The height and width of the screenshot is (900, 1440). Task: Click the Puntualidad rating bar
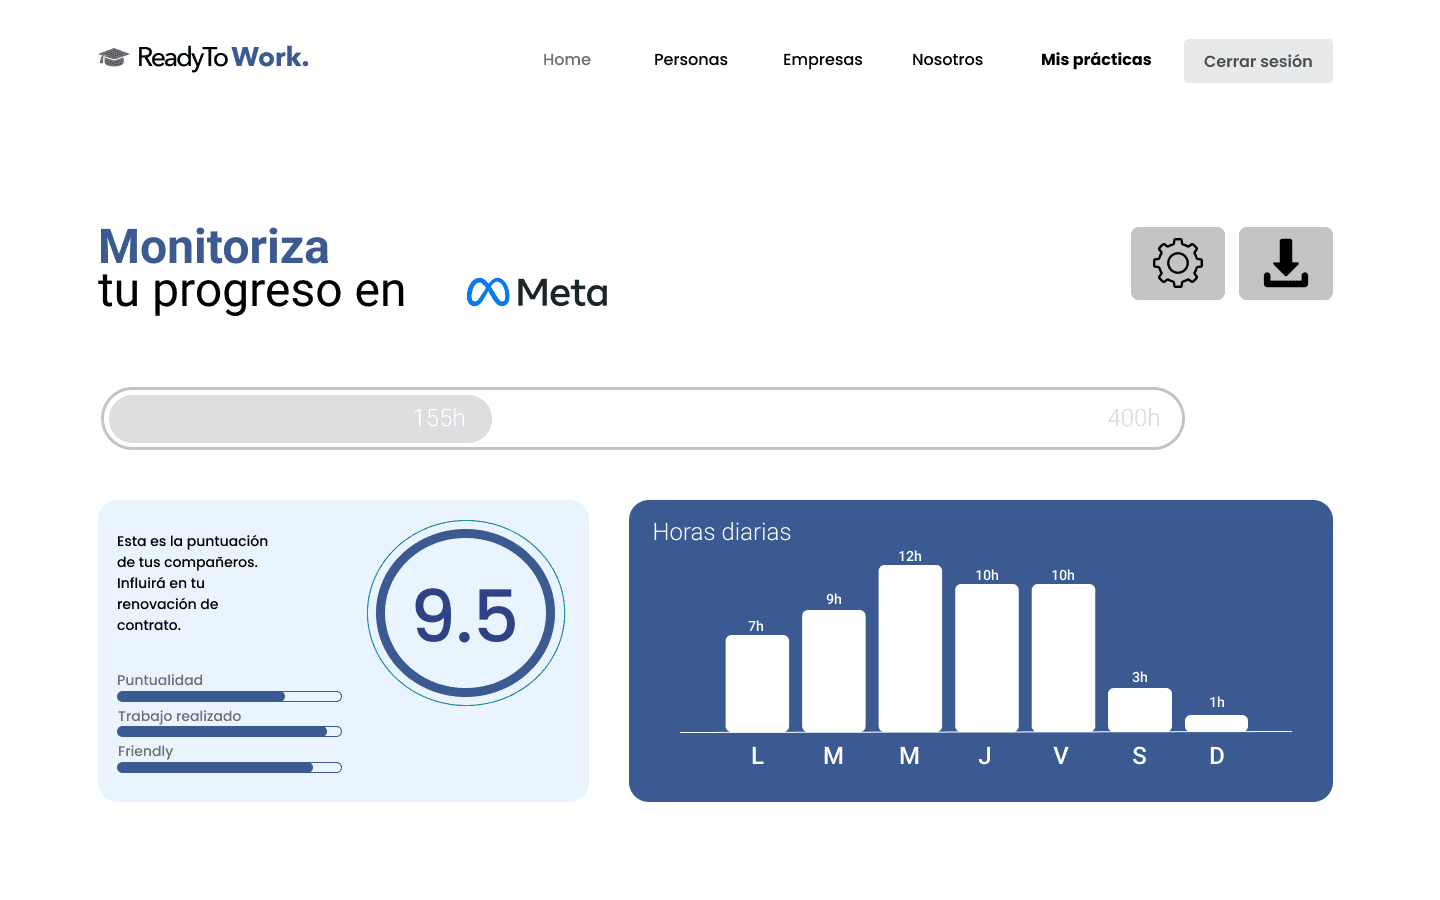point(229,696)
